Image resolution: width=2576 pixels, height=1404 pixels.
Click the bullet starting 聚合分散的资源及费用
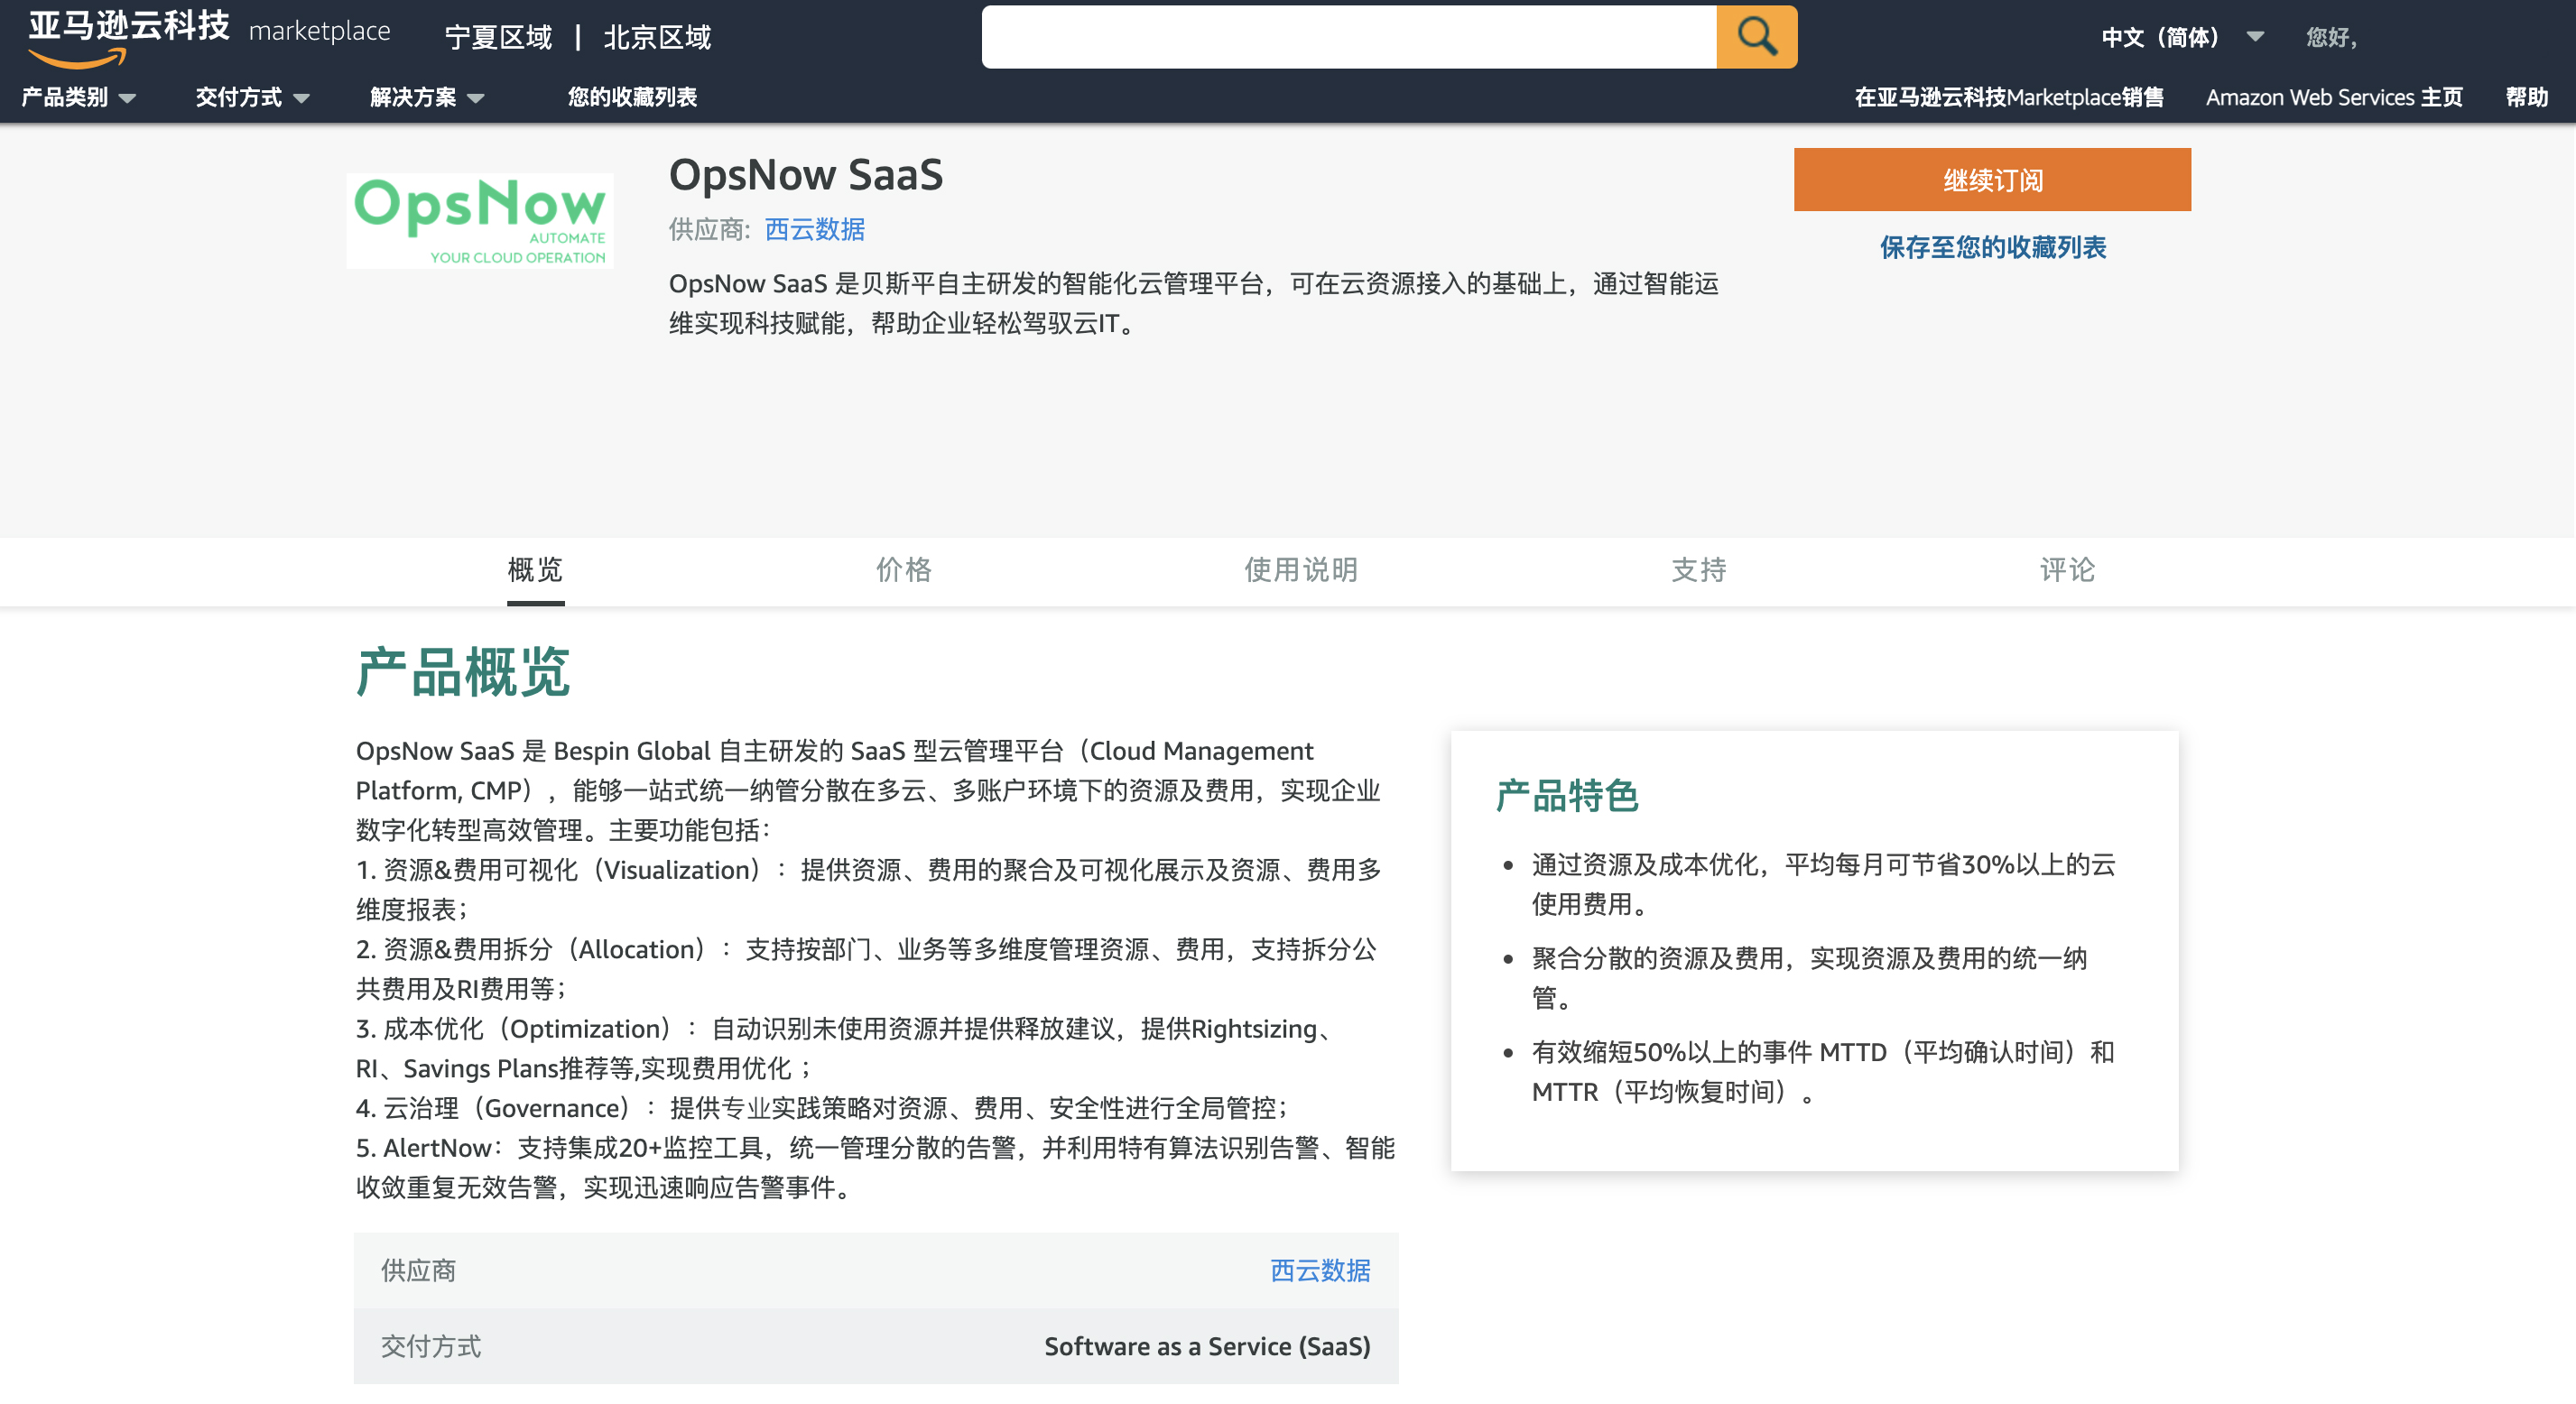[x=1809, y=978]
